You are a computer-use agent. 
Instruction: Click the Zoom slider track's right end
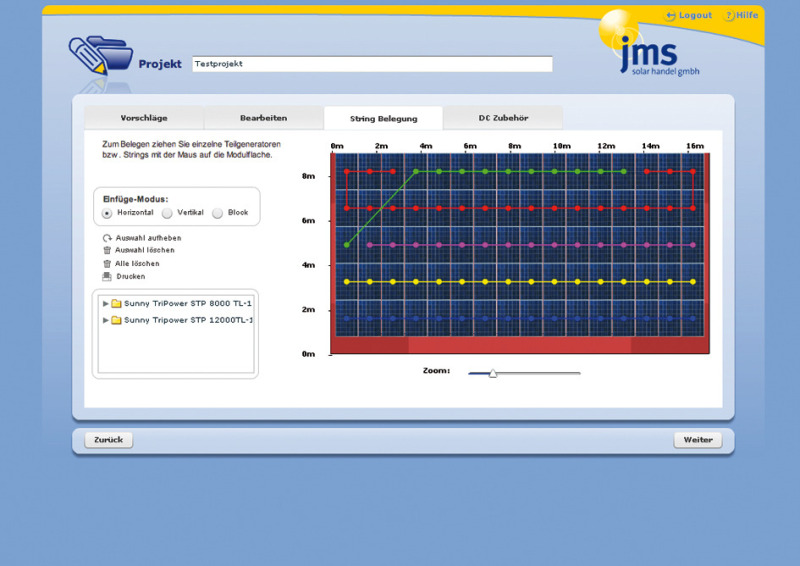(579, 373)
